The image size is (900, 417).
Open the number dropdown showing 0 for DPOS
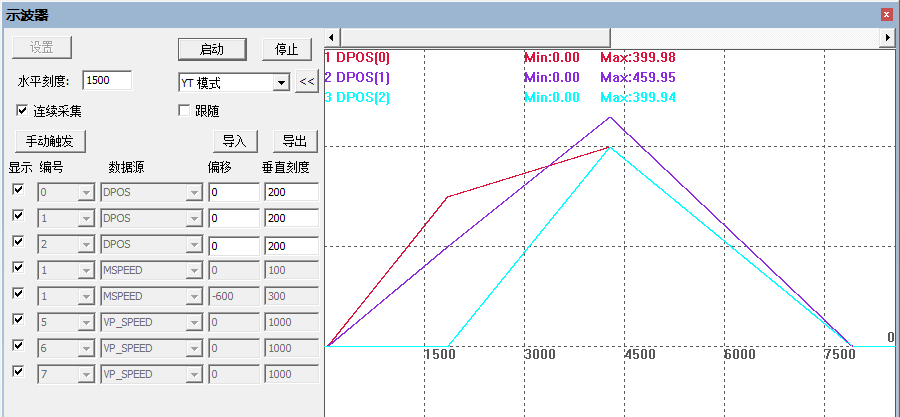tap(86, 193)
